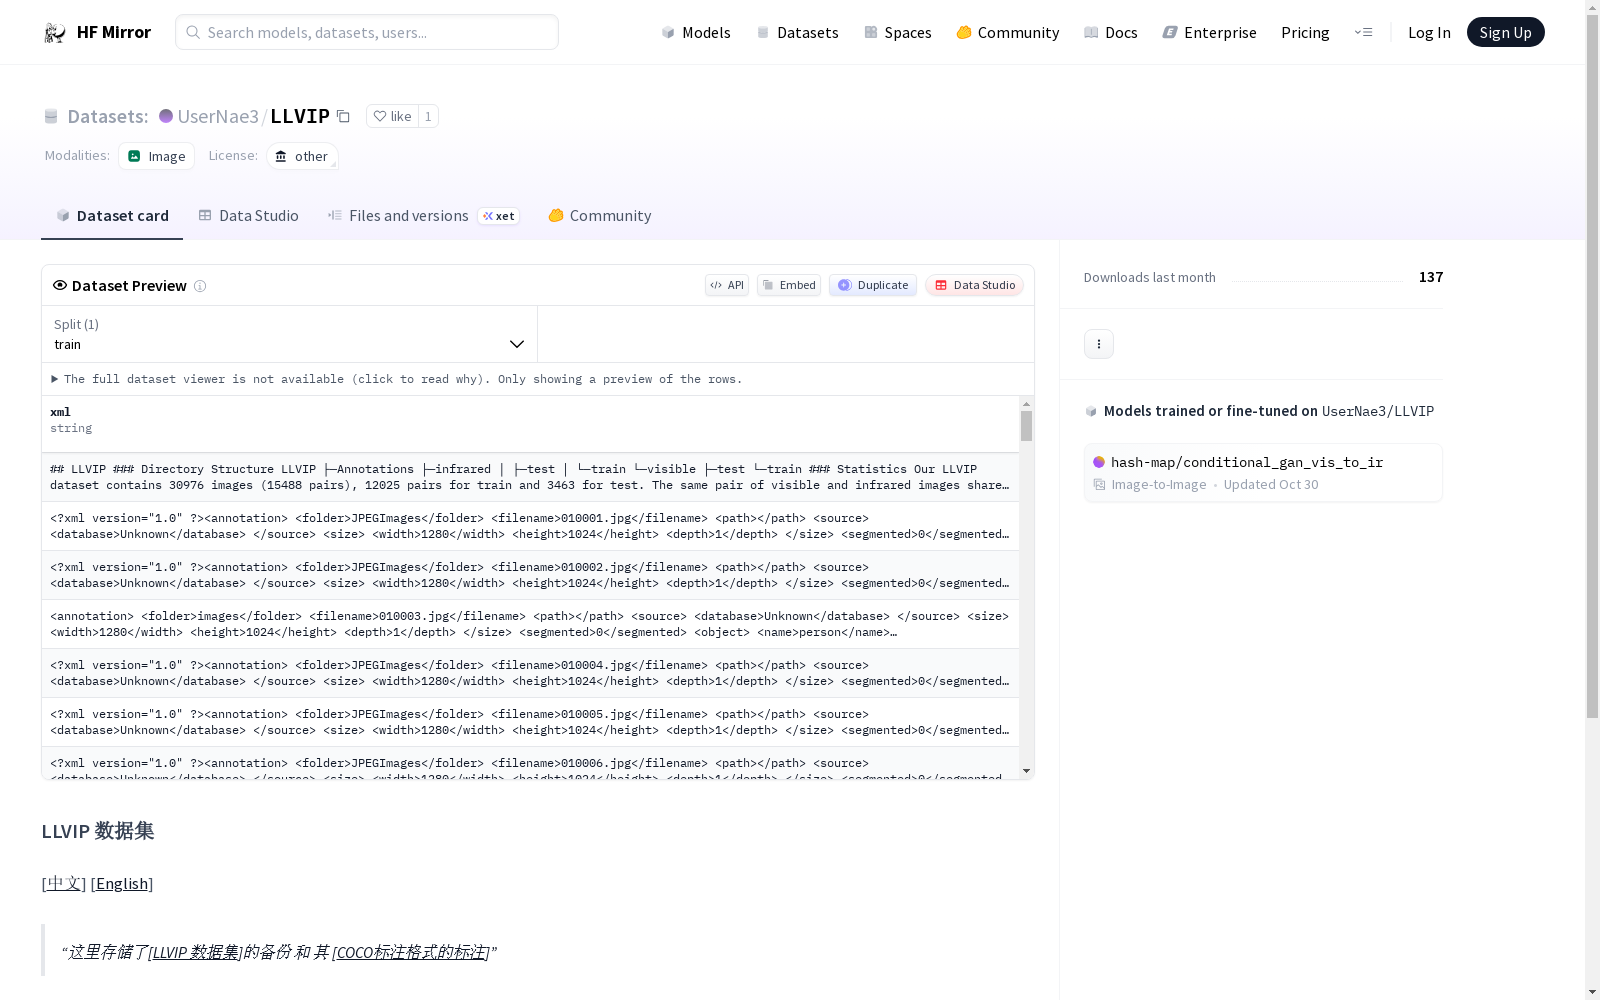1600x1000 pixels.
Task: Click the Dataset Preview info icon
Action: pyautogui.click(x=200, y=286)
